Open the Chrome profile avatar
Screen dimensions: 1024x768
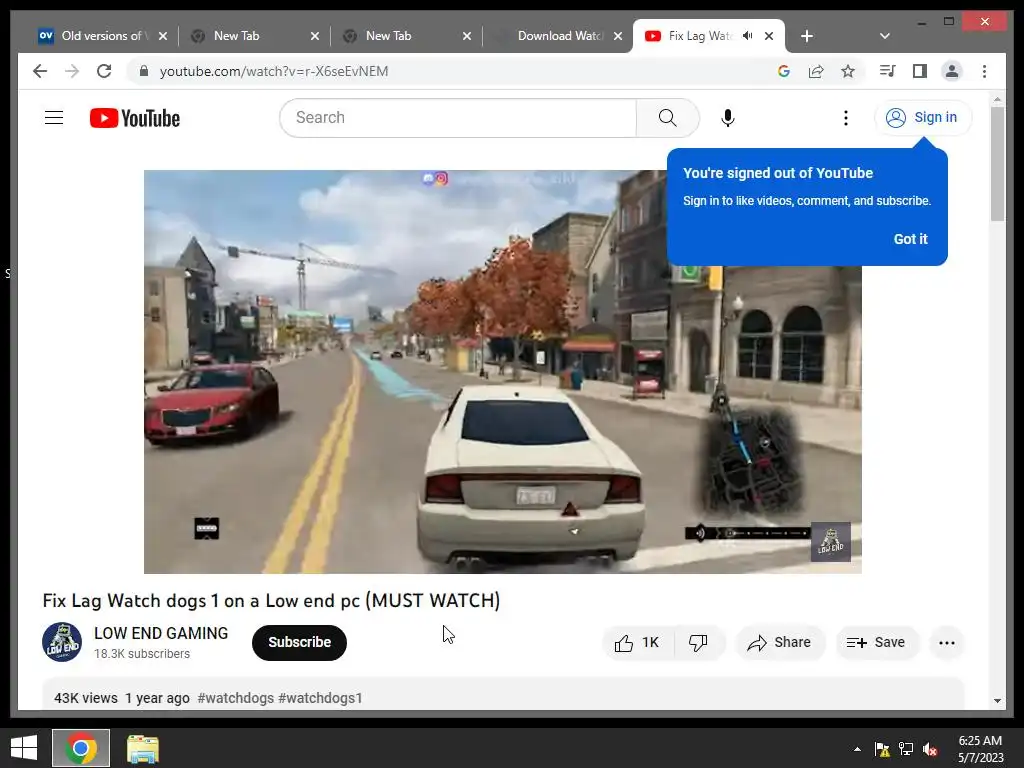point(952,71)
